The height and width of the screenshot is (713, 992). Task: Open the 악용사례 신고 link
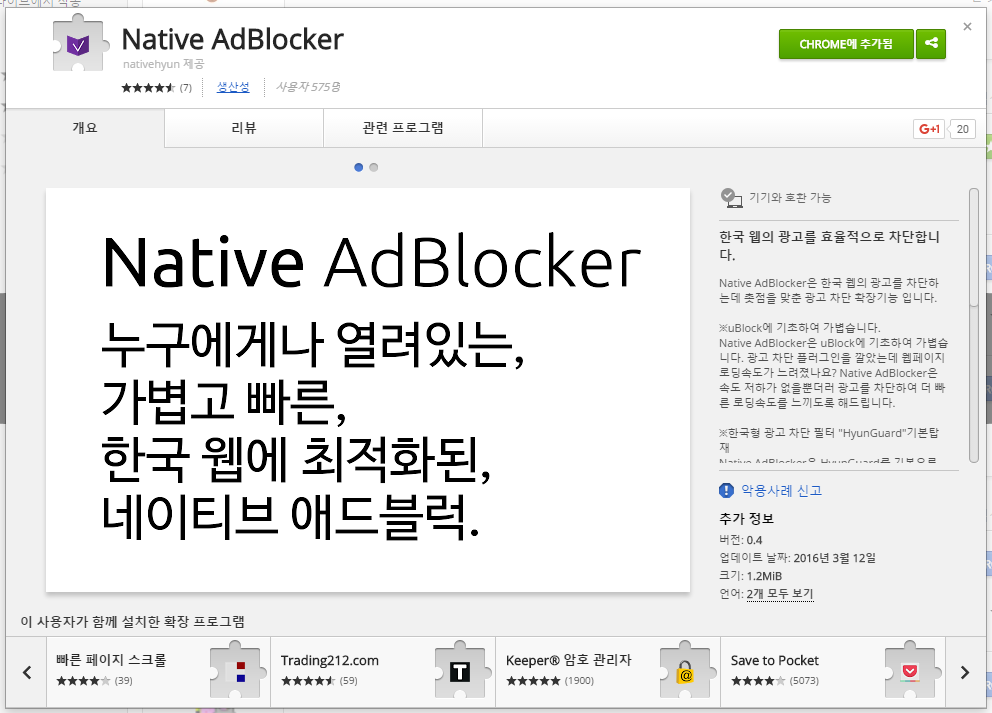point(781,490)
